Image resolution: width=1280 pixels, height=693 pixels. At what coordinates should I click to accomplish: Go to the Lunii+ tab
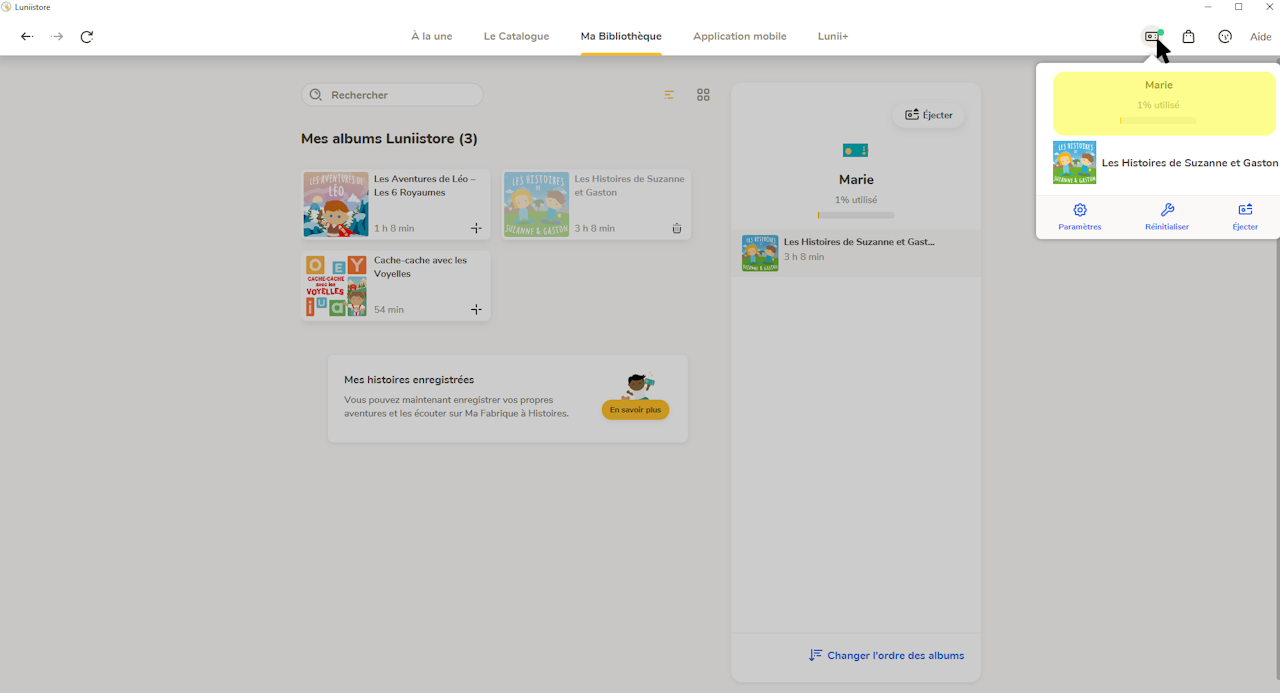833,36
